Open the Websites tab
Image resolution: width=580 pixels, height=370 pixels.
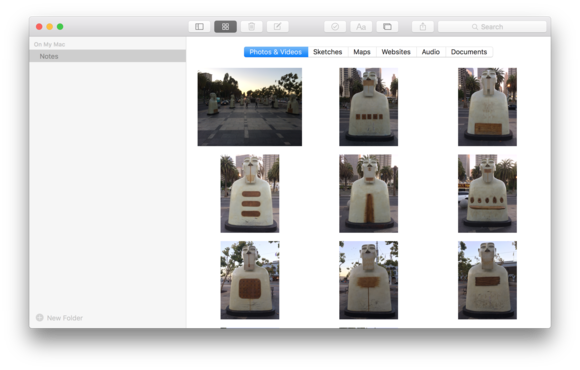(396, 52)
